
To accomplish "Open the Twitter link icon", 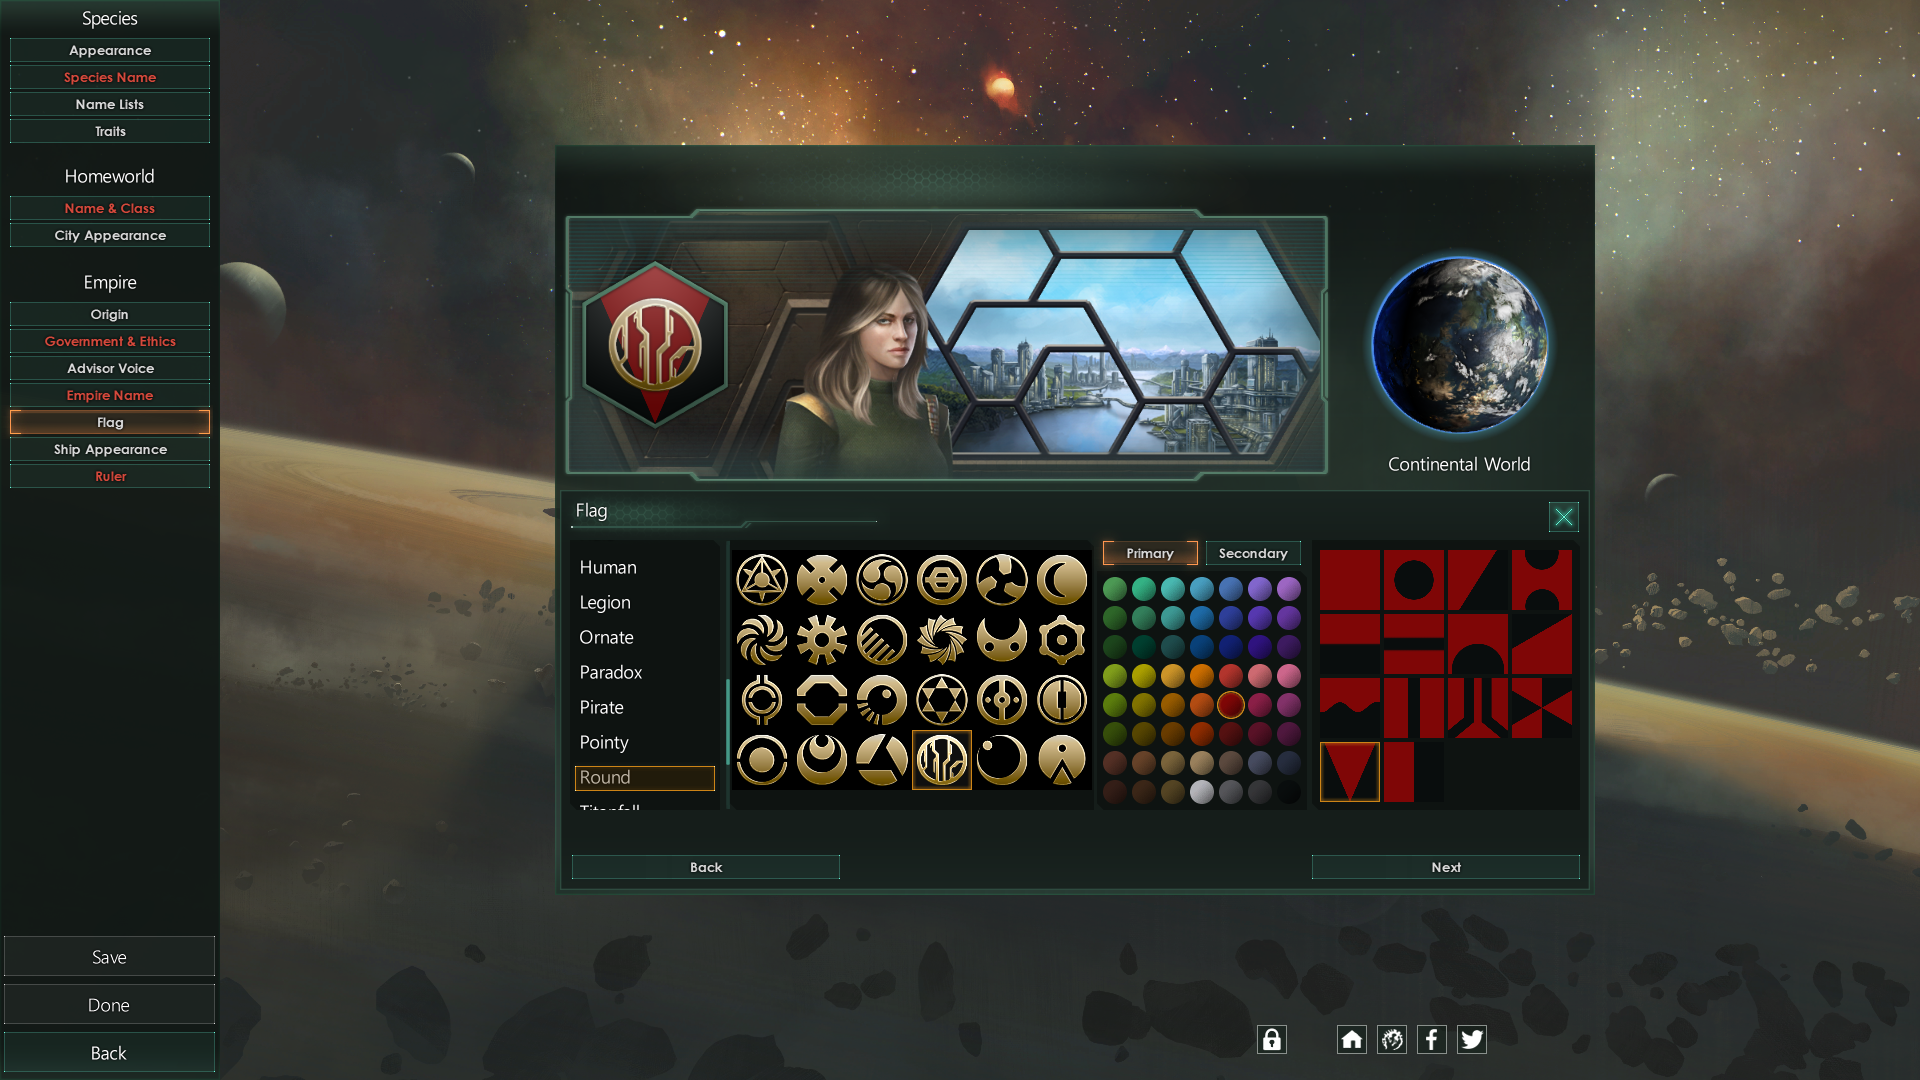I will coord(1471,1040).
